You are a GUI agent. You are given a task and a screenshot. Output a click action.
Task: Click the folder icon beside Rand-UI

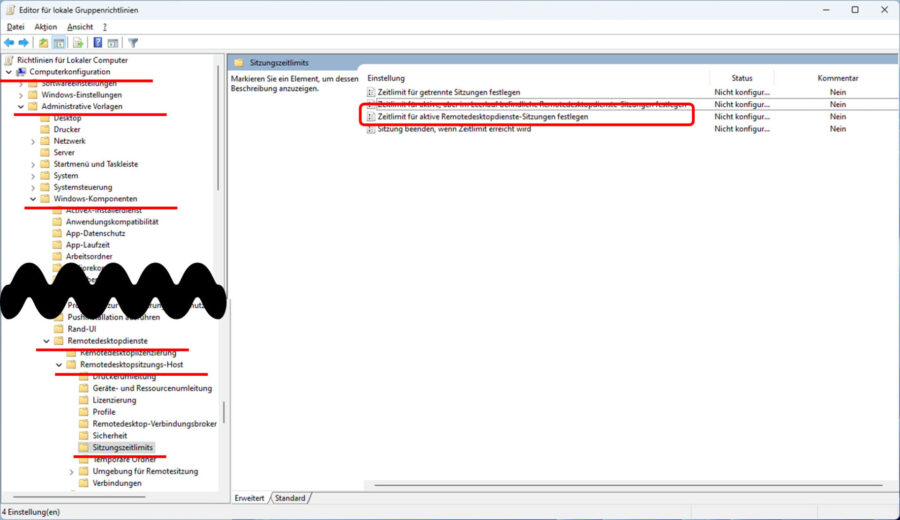(59, 329)
